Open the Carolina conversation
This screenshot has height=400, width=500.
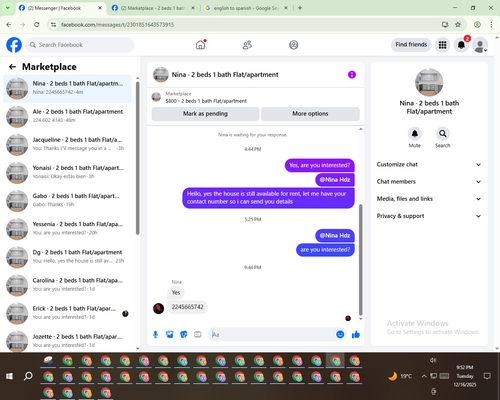point(67,285)
